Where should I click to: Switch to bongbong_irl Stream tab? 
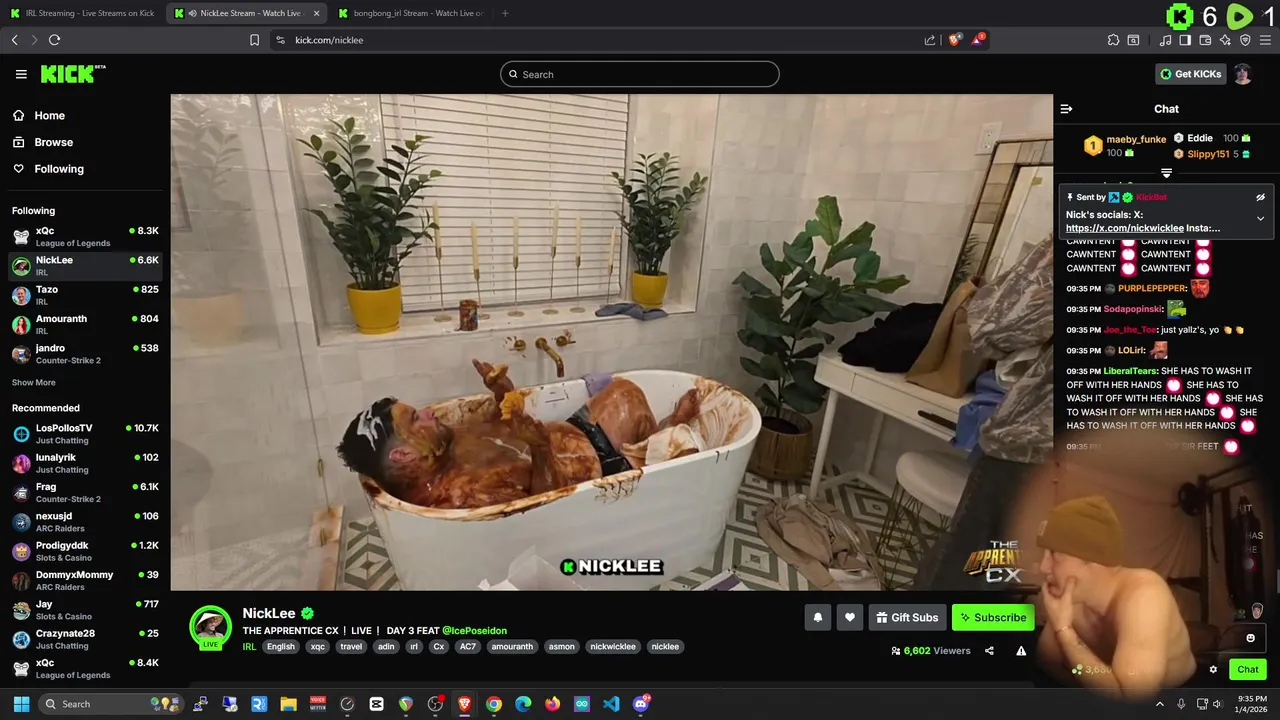coord(410,13)
